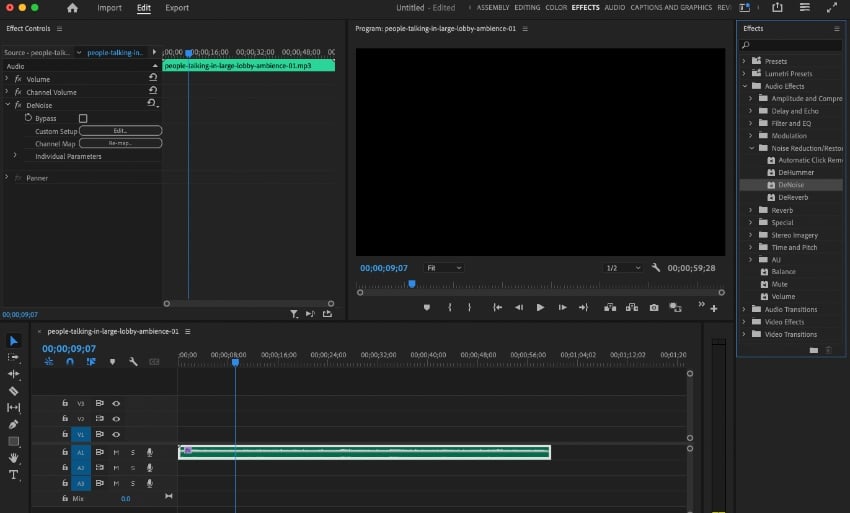
Task: Expand Amplitude and Compression folder
Action: 751,99
